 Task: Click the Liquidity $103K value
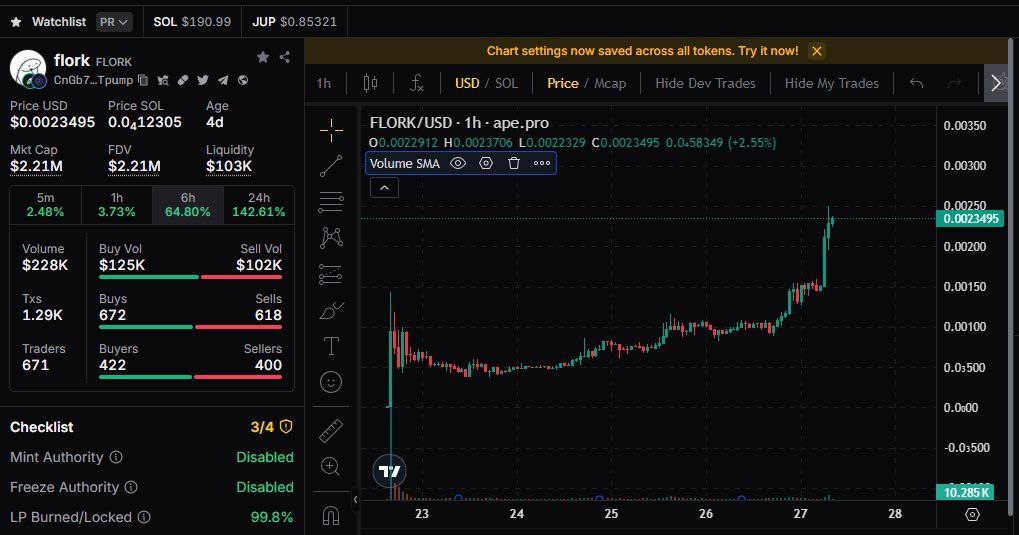[x=229, y=166]
